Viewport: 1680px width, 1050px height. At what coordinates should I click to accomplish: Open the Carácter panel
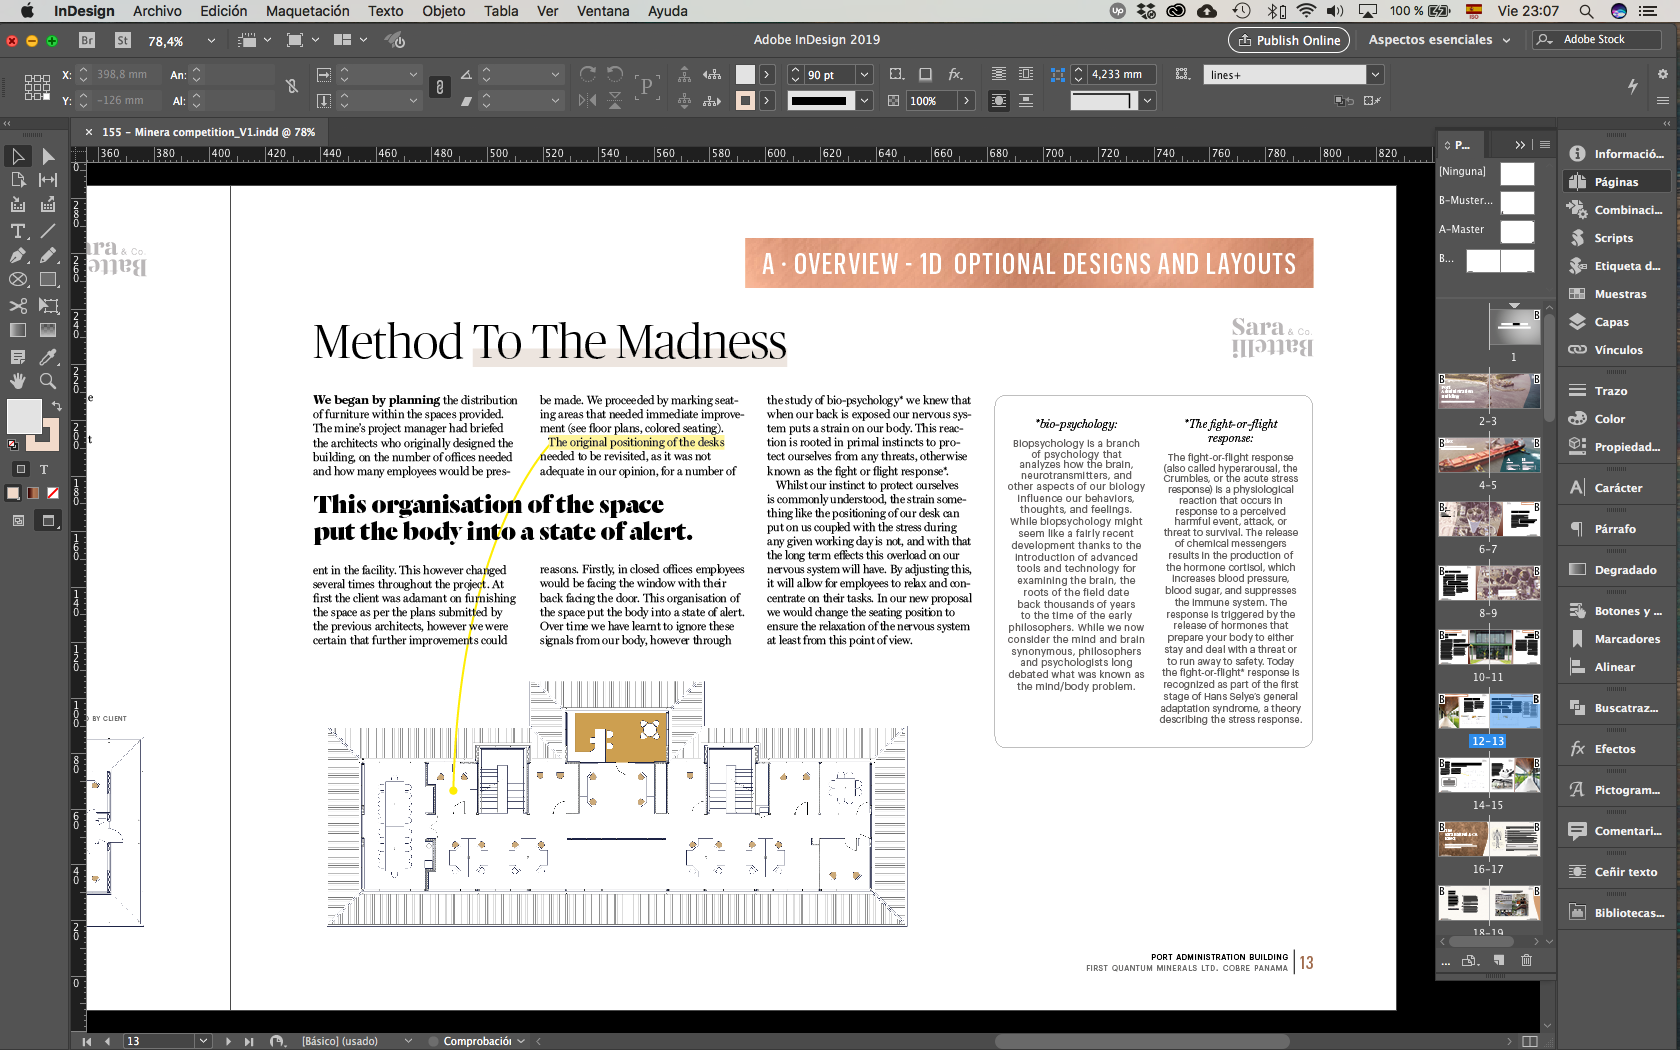pos(1616,488)
